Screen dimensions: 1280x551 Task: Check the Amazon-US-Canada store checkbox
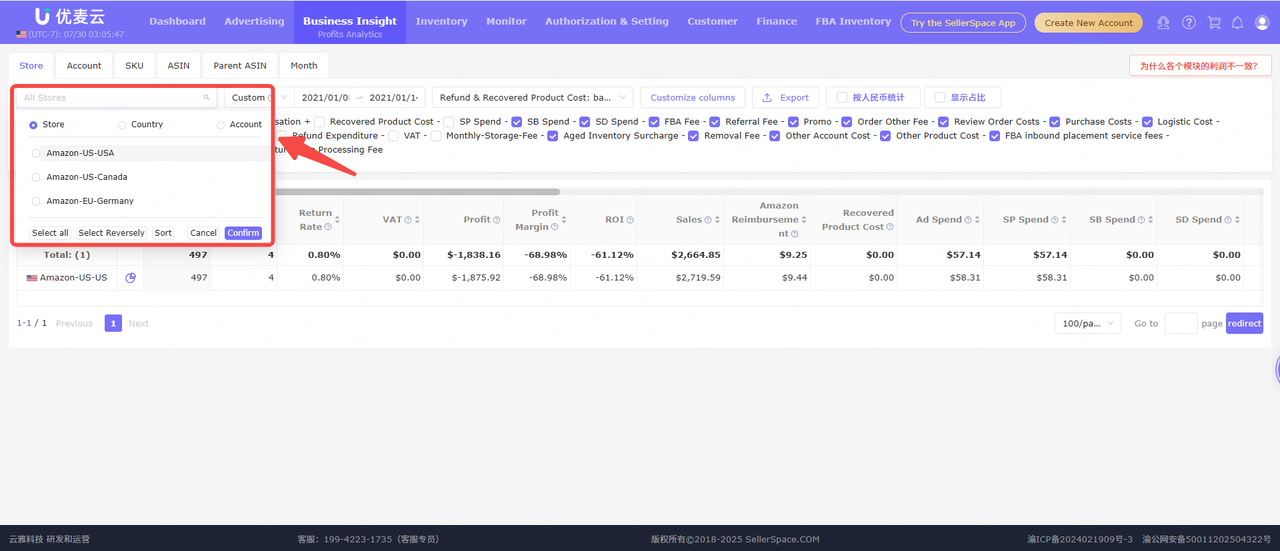pyautogui.click(x=37, y=177)
